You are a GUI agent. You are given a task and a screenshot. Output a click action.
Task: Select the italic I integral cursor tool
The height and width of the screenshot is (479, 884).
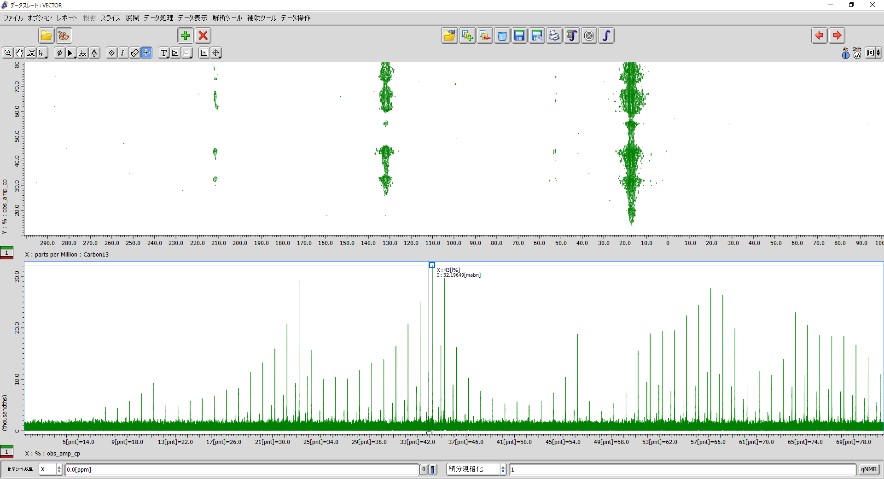(123, 53)
